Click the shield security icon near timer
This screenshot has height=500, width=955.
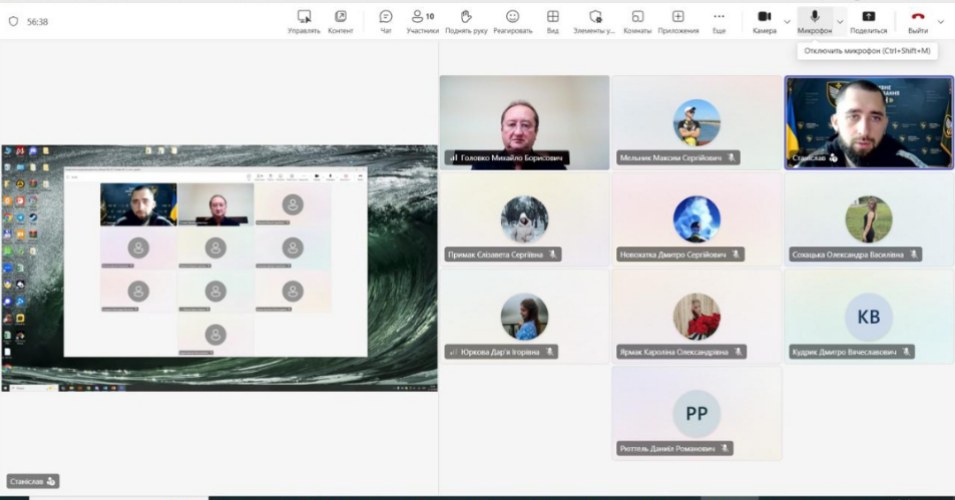tap(13, 21)
